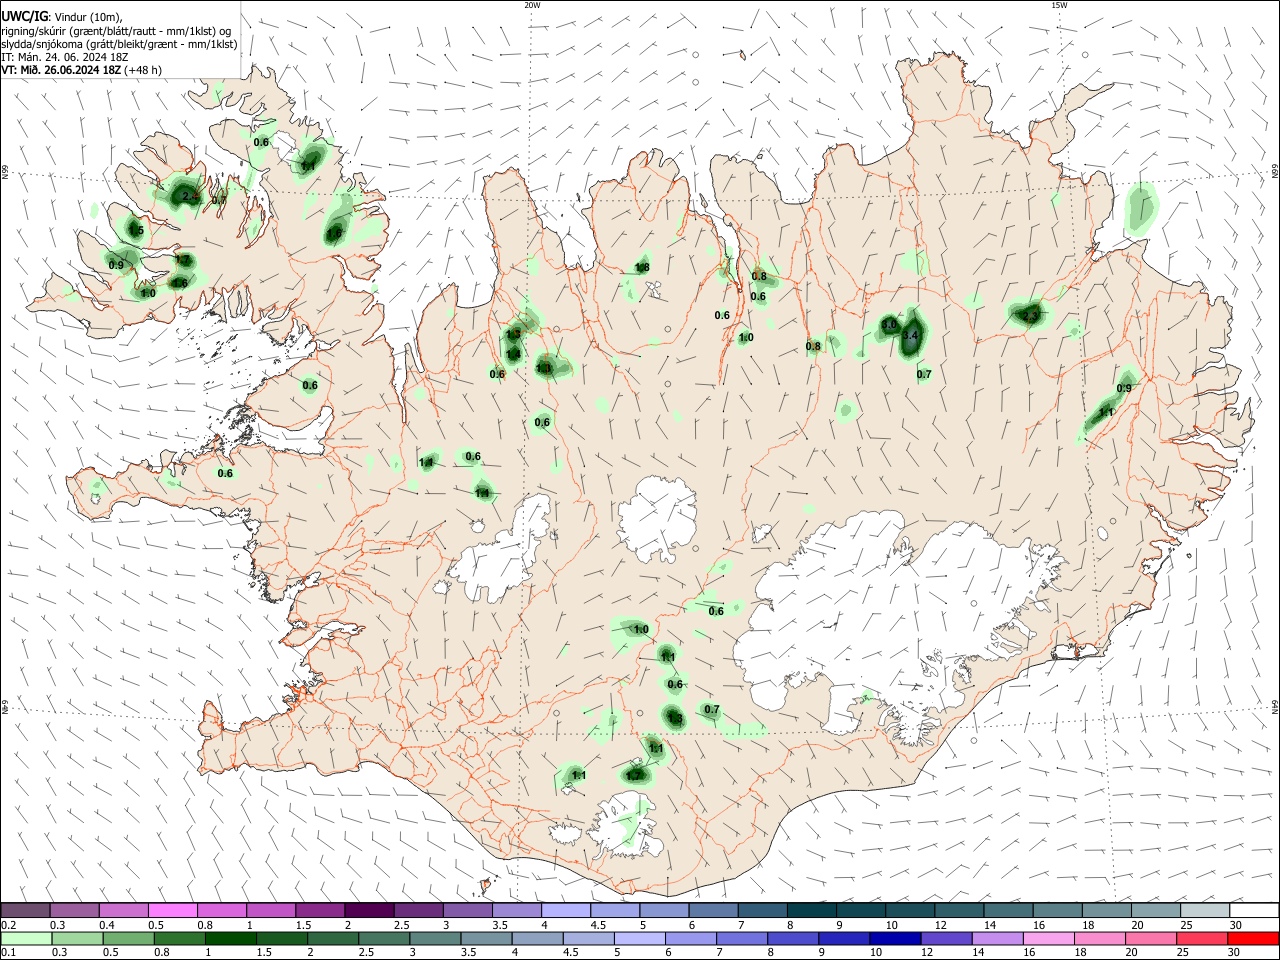This screenshot has height=960, width=1280.
Task: Select the lavender swatch labelled 4 in the upper legend
Action: [x=565, y=910]
